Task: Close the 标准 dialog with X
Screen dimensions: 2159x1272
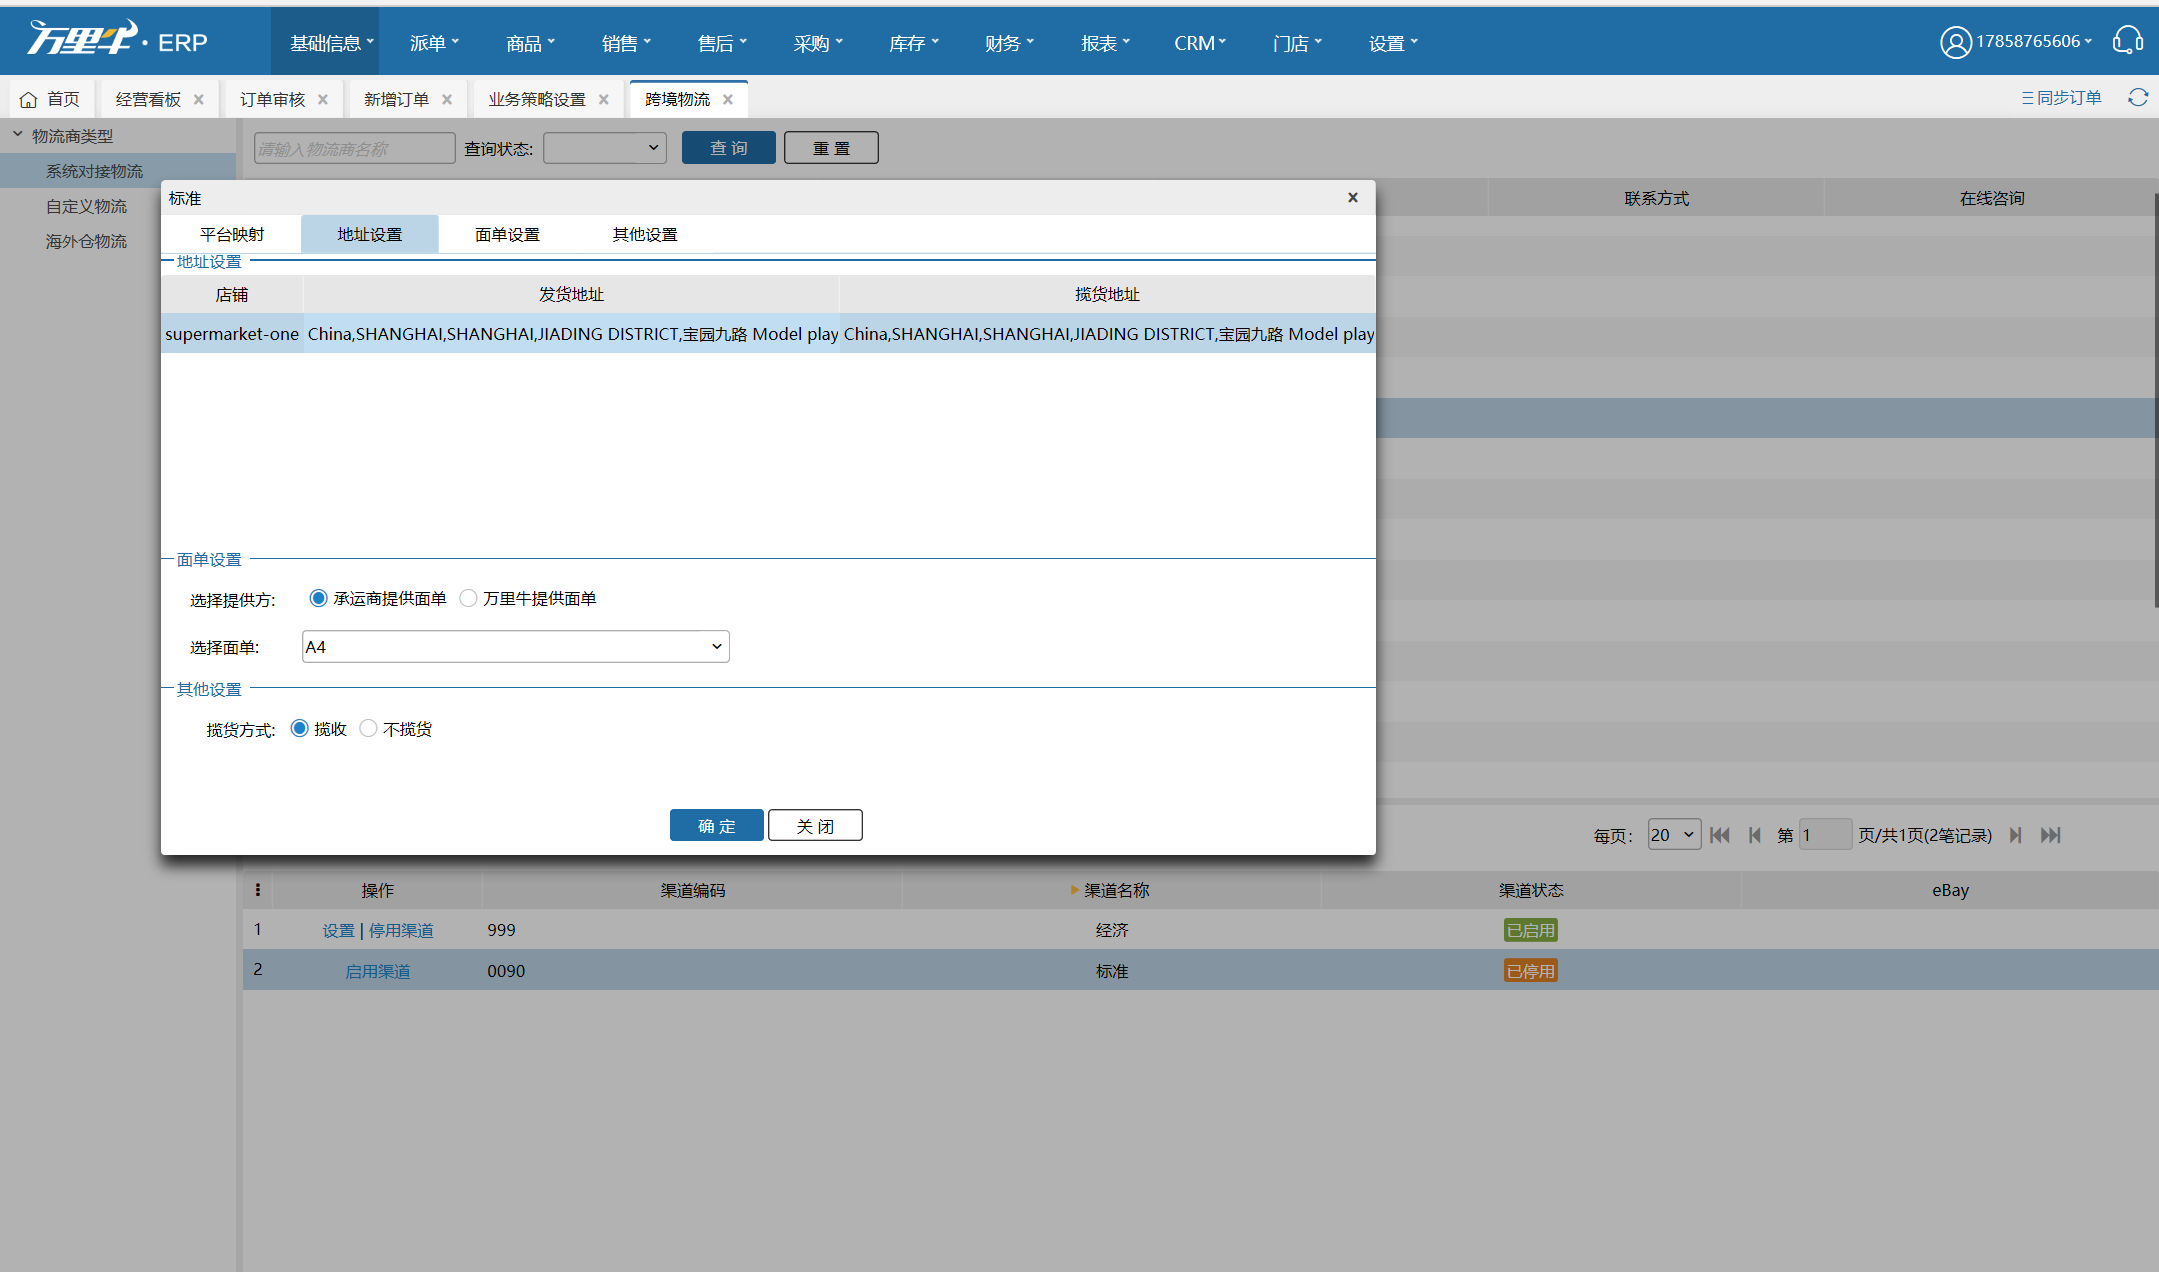Action: (x=1353, y=197)
